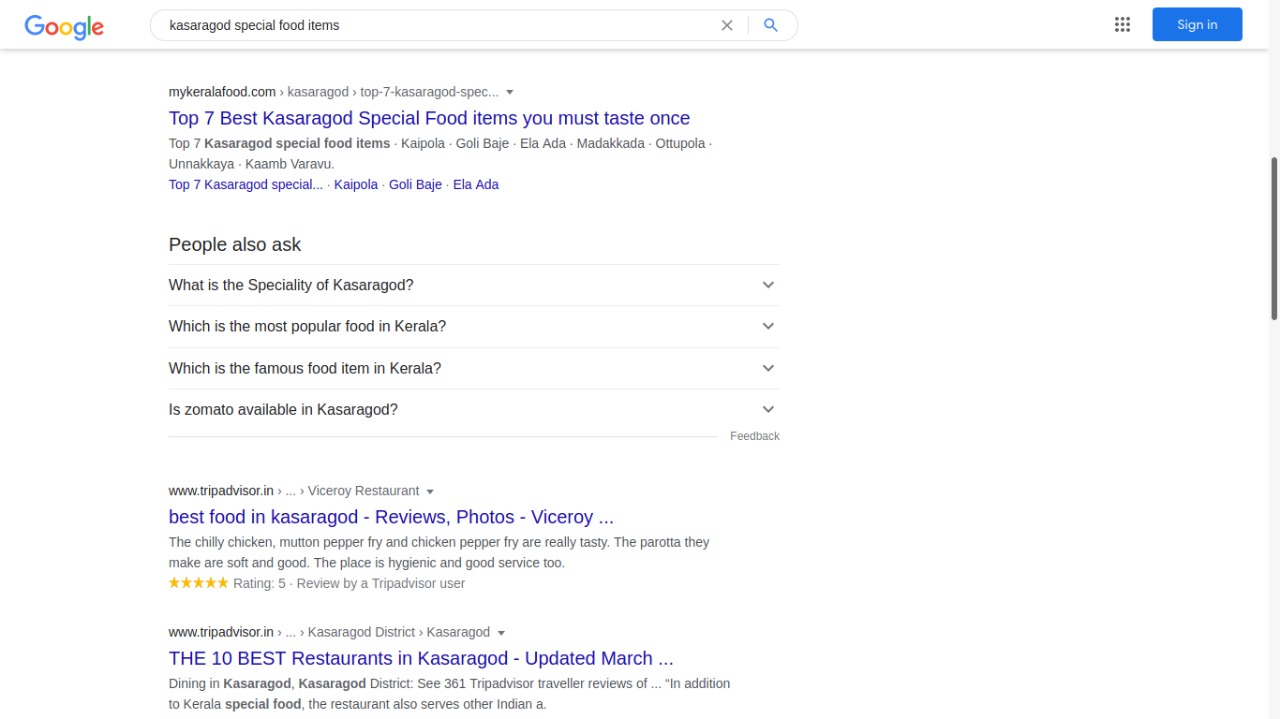1280x719 pixels.
Task: Open Top 7 Best Kasaragod Special Food result
Action: point(429,118)
